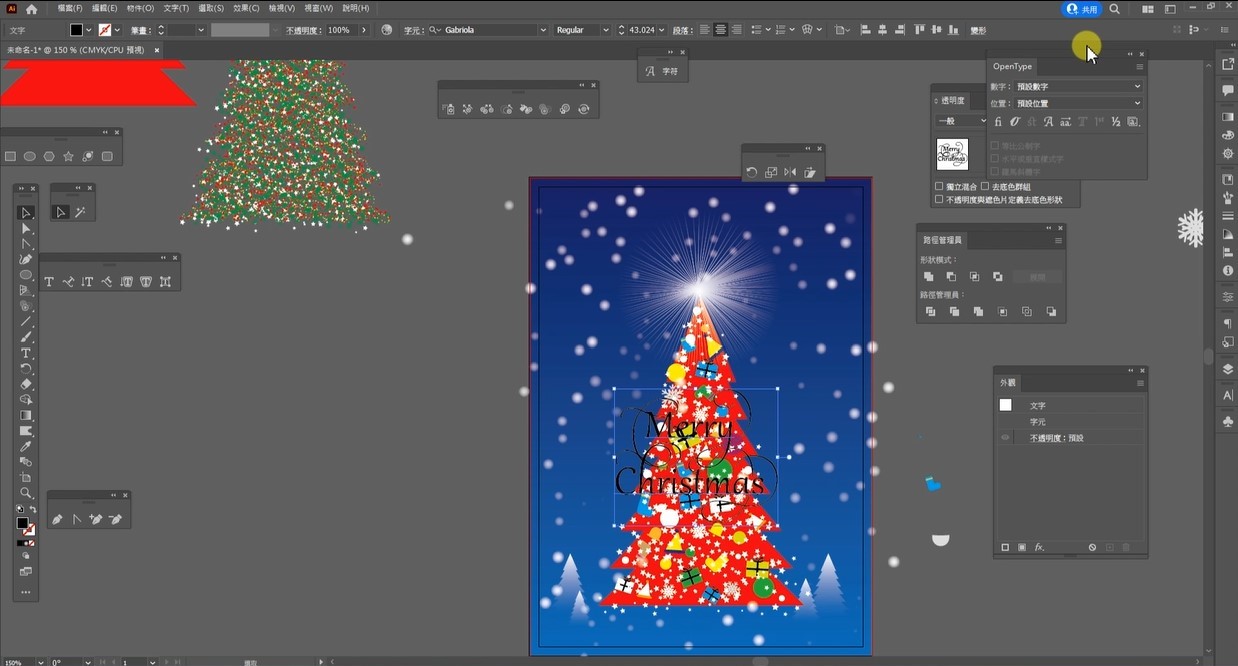The image size is (1238, 666).
Task: Click the Eraser tool
Action: (x=26, y=384)
